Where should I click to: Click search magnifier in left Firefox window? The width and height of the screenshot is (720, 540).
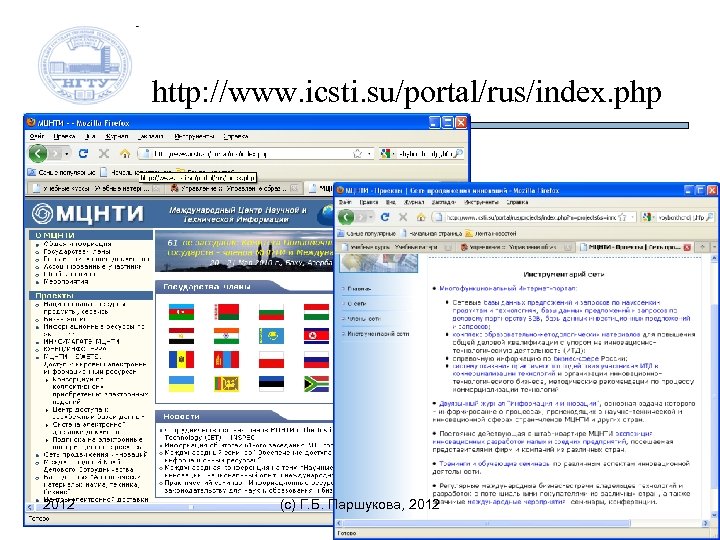458,154
